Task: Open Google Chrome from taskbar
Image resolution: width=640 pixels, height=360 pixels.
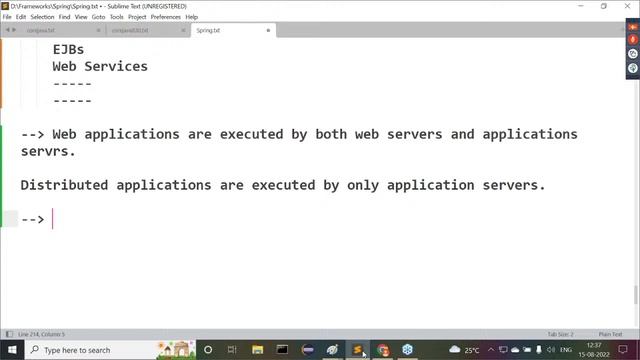Action: click(383, 350)
